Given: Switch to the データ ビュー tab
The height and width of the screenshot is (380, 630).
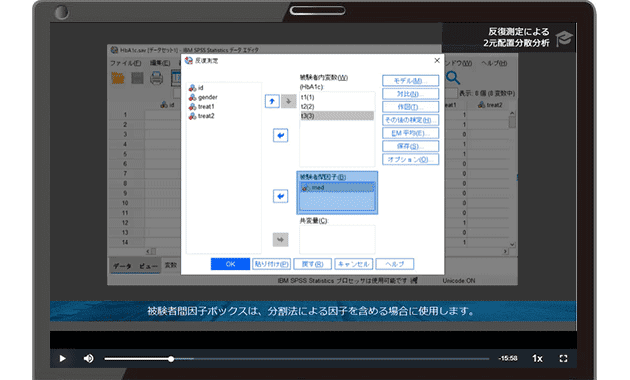Looking at the screenshot, I should [x=135, y=266].
